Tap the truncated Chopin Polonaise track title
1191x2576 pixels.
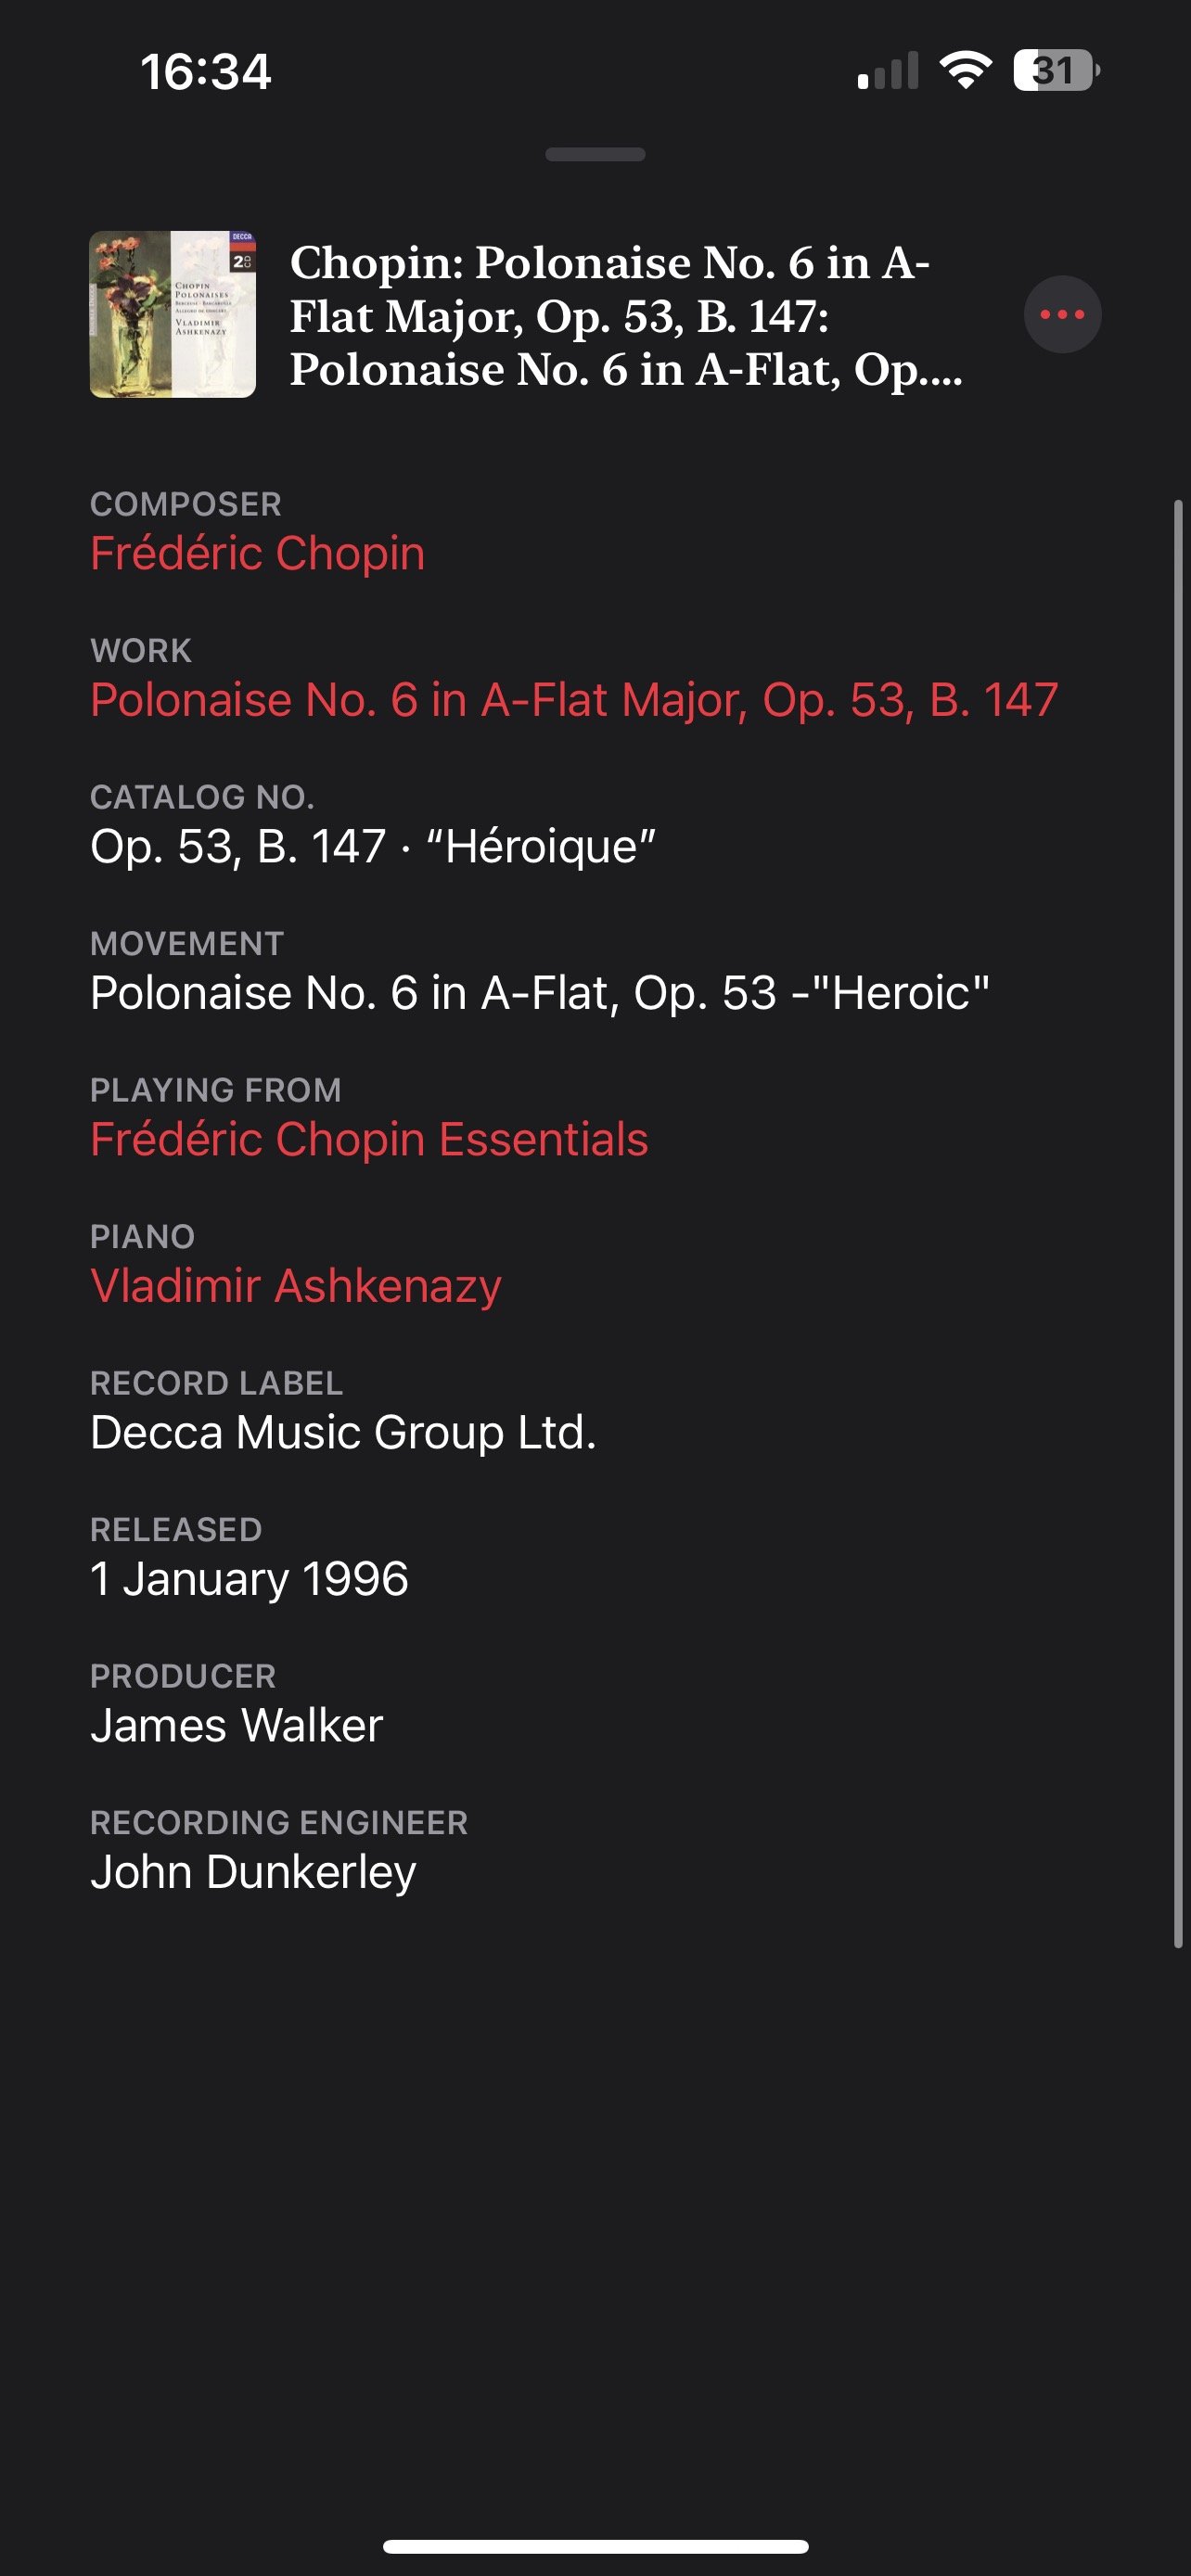[x=626, y=315]
